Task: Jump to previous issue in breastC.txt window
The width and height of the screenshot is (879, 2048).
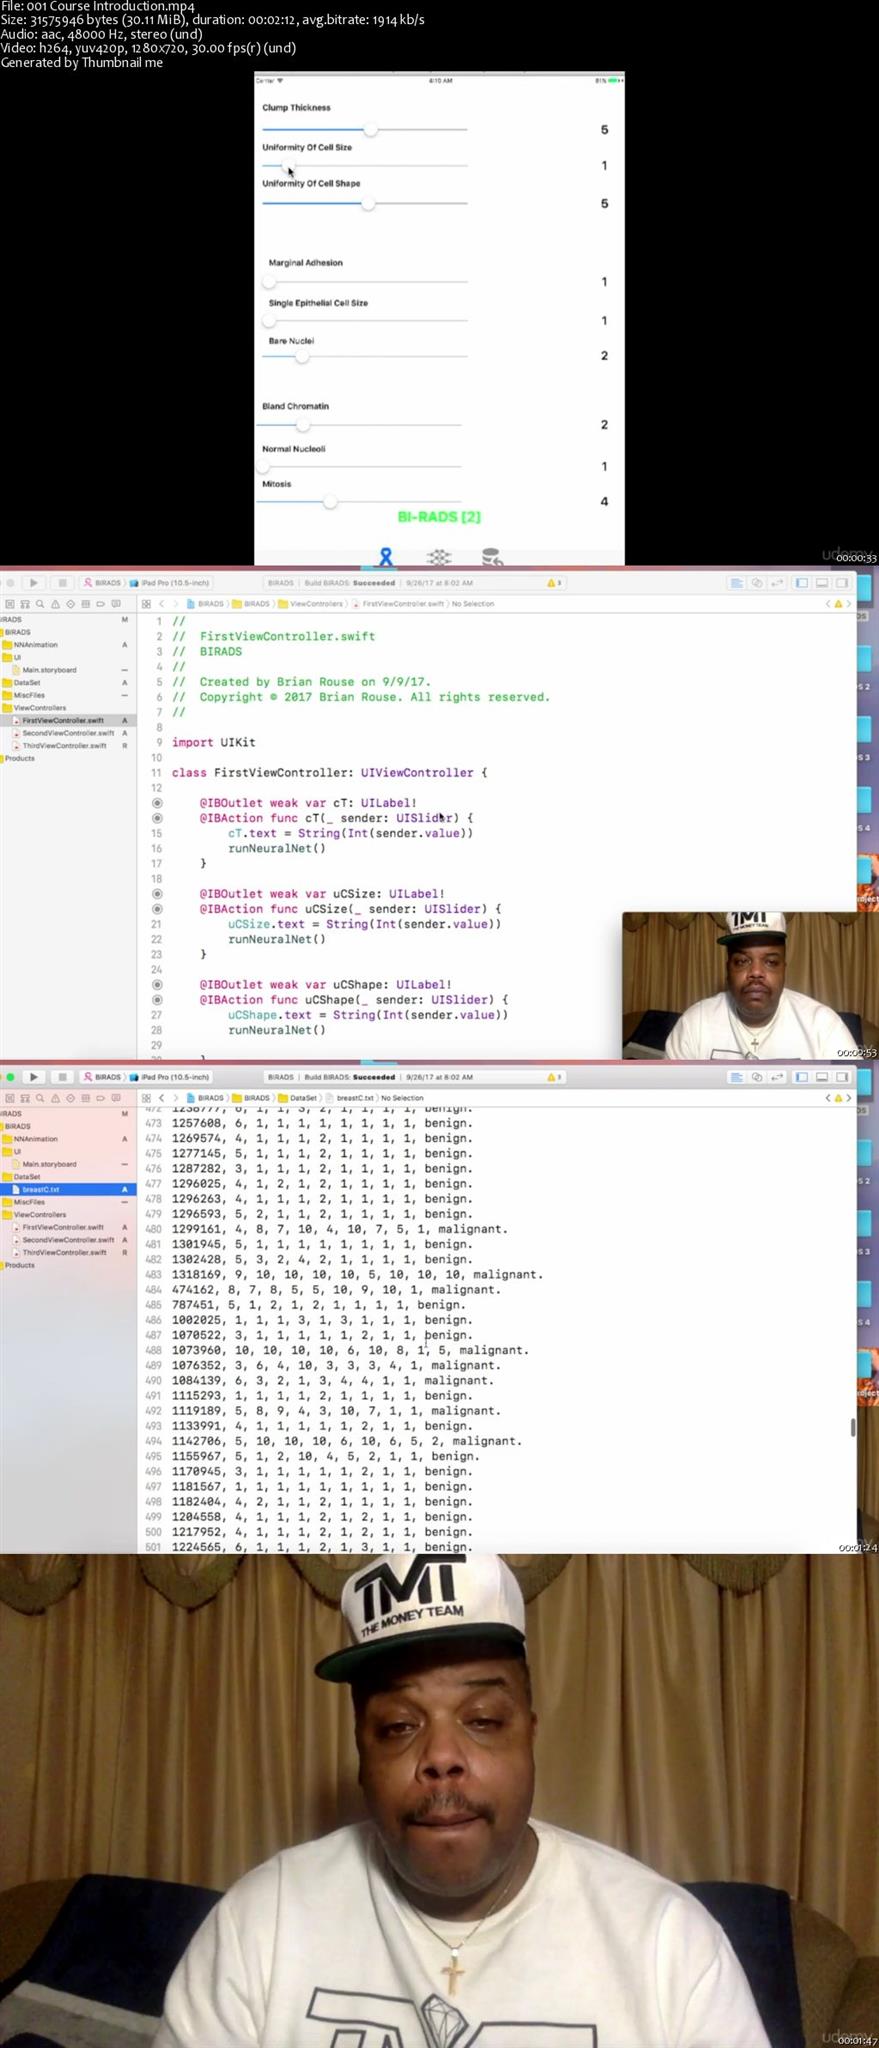Action: coord(829,1098)
